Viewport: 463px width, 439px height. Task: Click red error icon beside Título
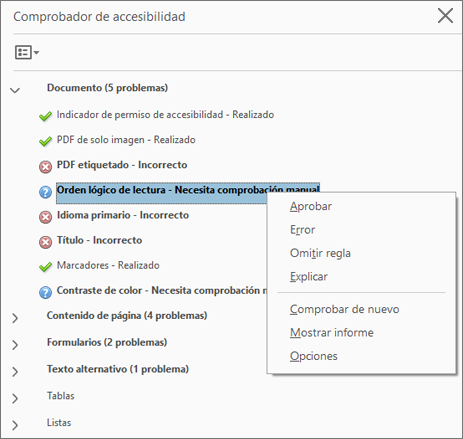click(x=45, y=242)
